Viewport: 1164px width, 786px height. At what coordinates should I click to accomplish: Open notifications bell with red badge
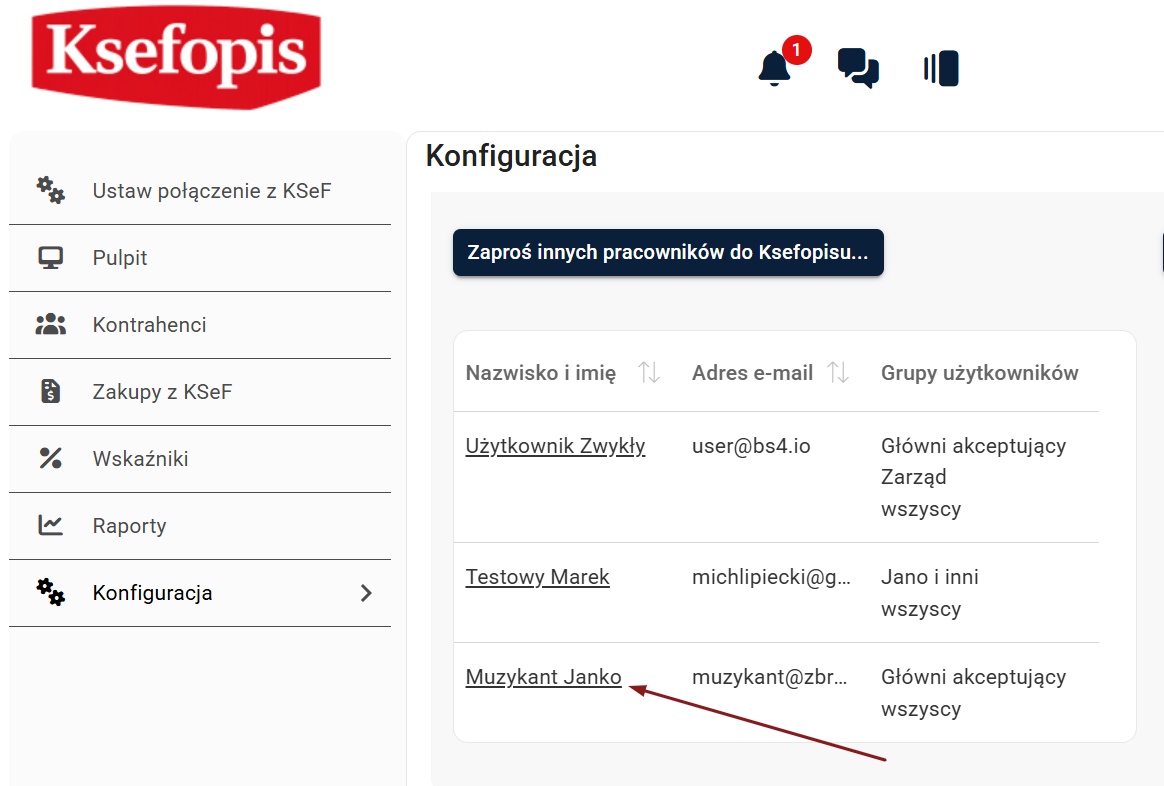coord(775,68)
